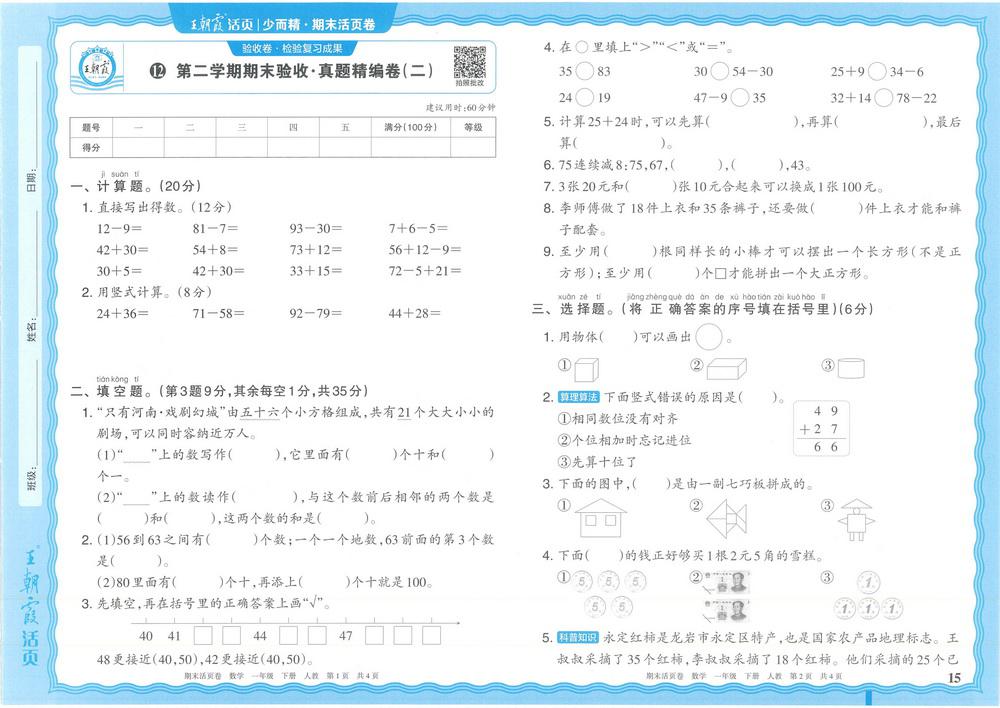Screen dimensions: 1000x708
Task: Click the comparison circle between 24 and 19
Action: [585, 97]
